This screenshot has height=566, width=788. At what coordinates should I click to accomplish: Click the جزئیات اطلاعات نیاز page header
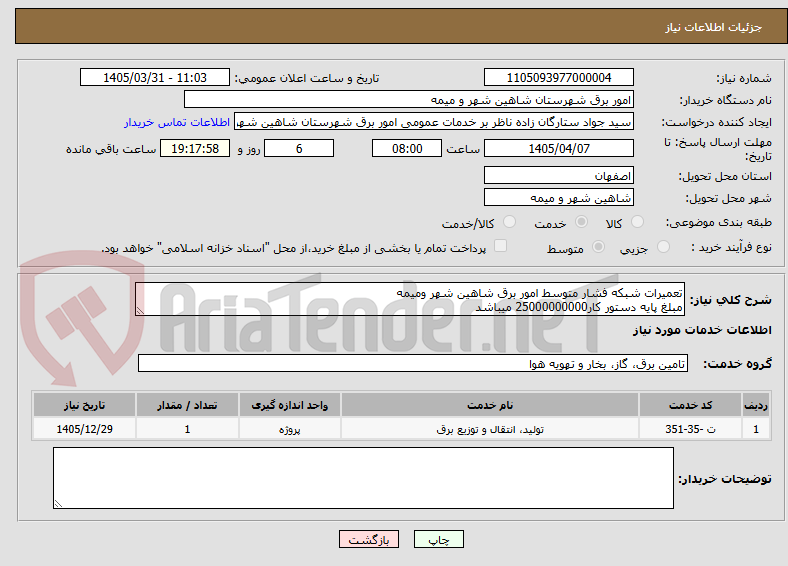(x=714, y=27)
